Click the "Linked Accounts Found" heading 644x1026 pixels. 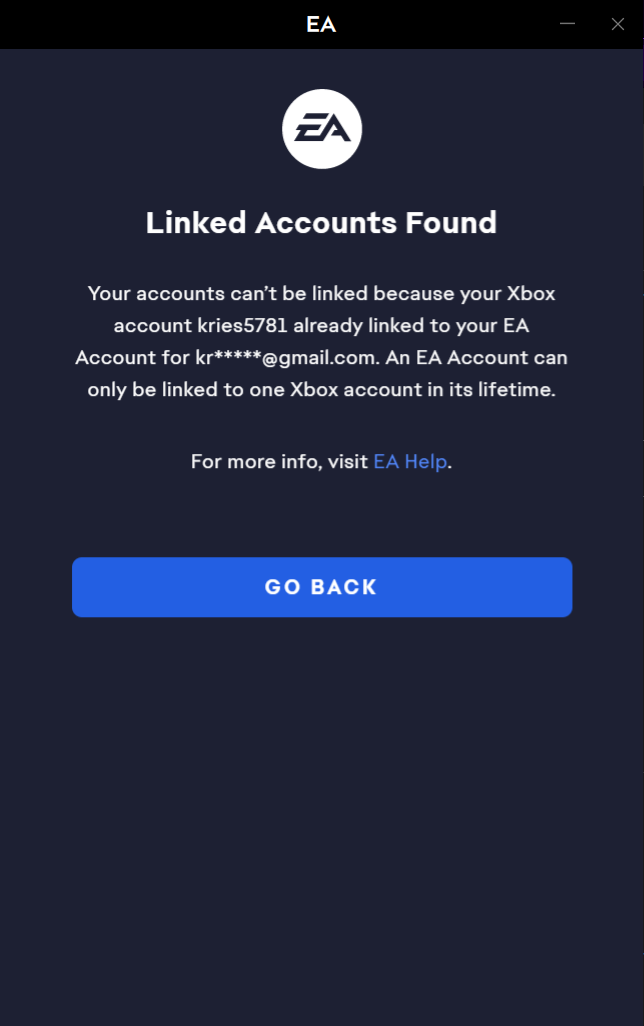[x=321, y=222]
